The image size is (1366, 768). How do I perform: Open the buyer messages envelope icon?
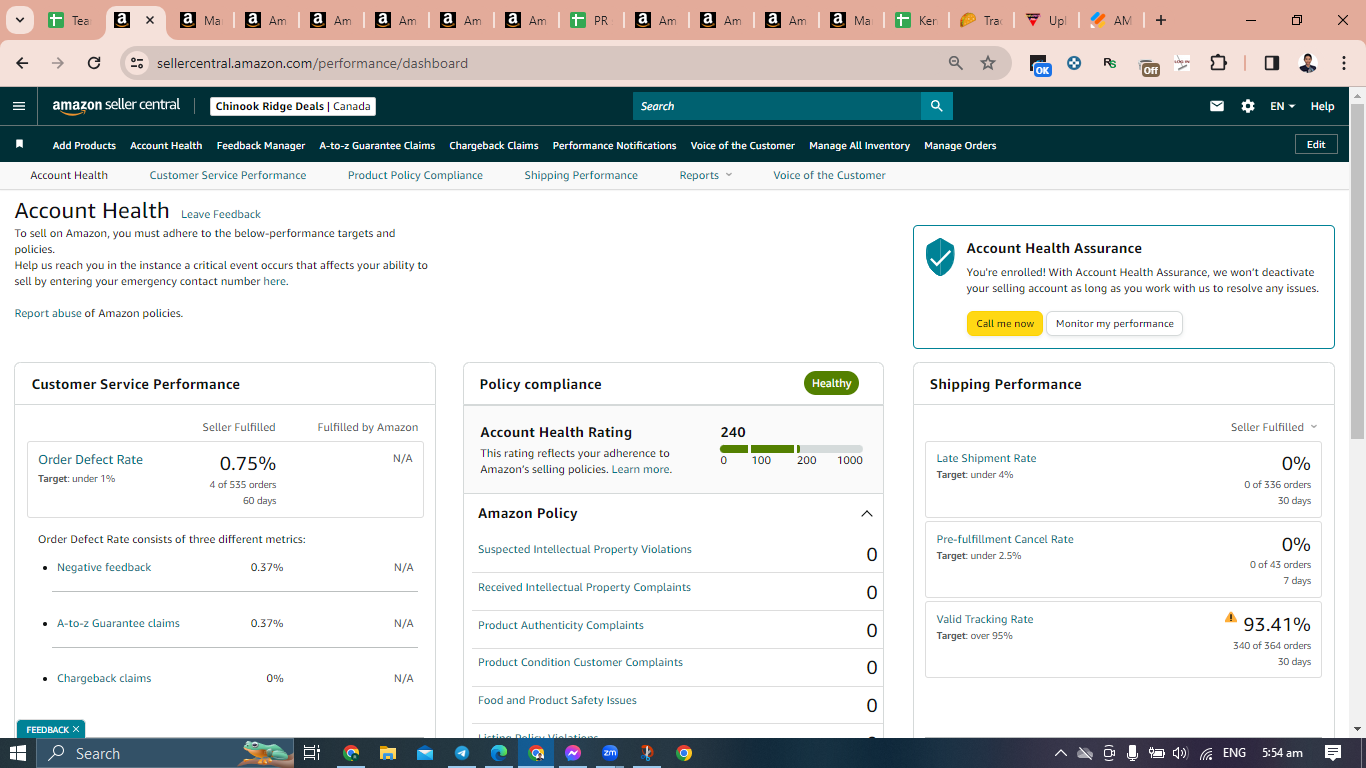click(x=1217, y=106)
